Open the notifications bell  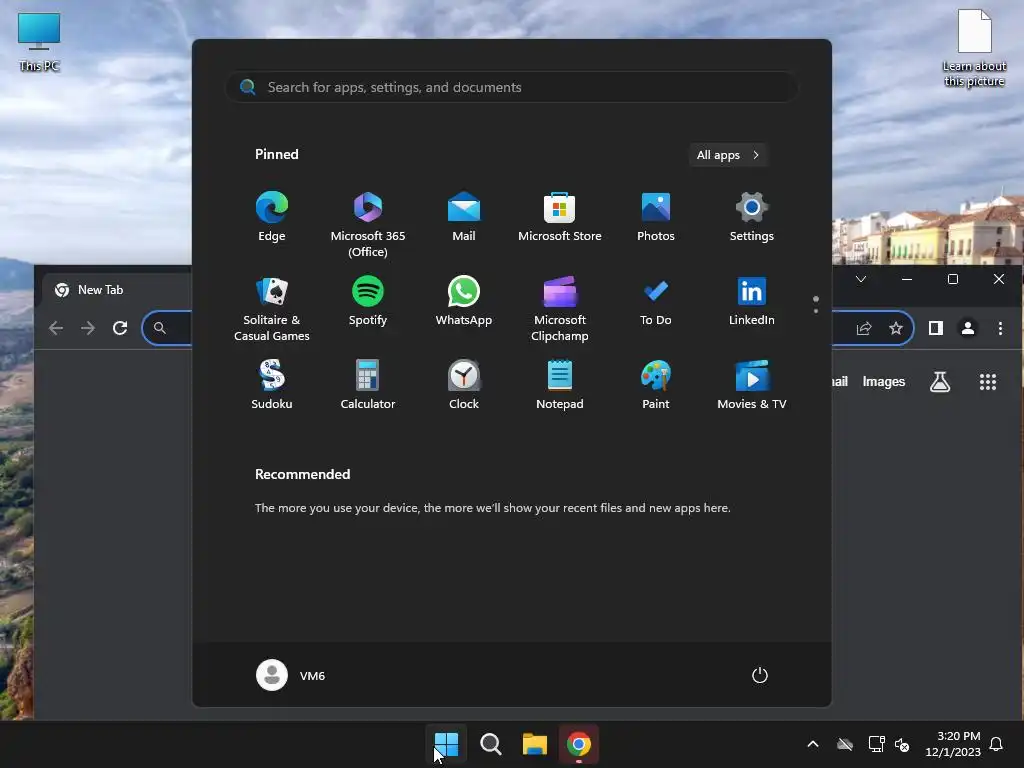coord(997,744)
